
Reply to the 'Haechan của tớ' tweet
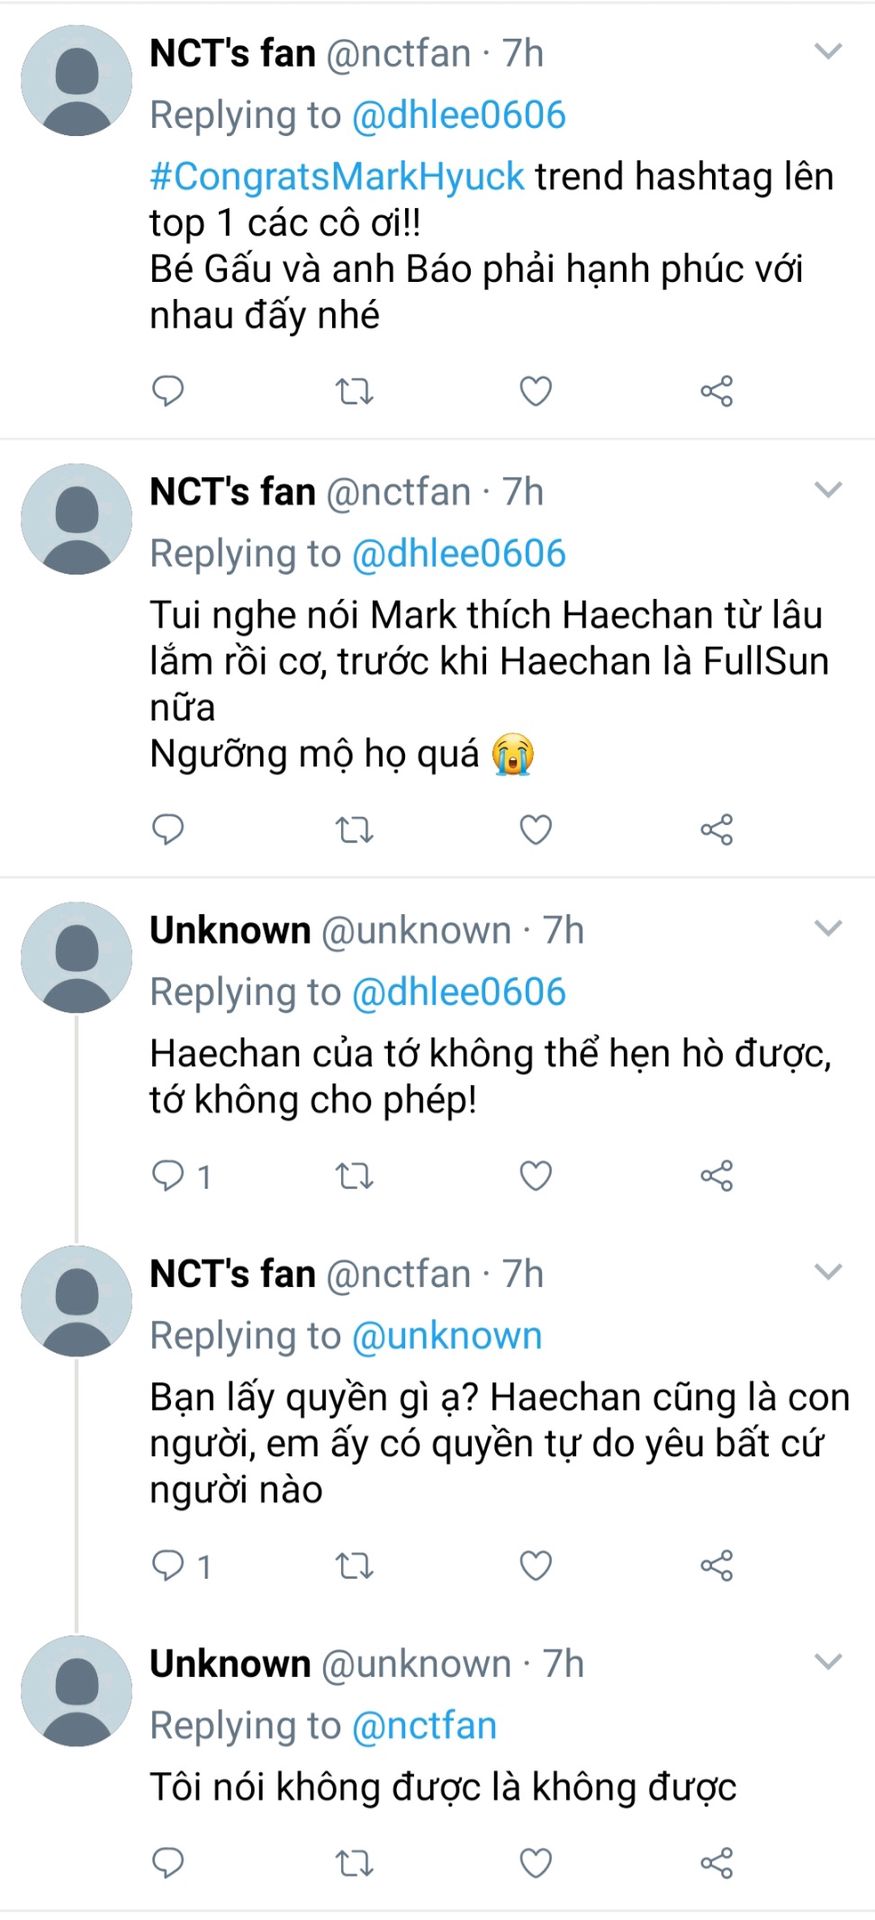pyautogui.click(x=168, y=1175)
